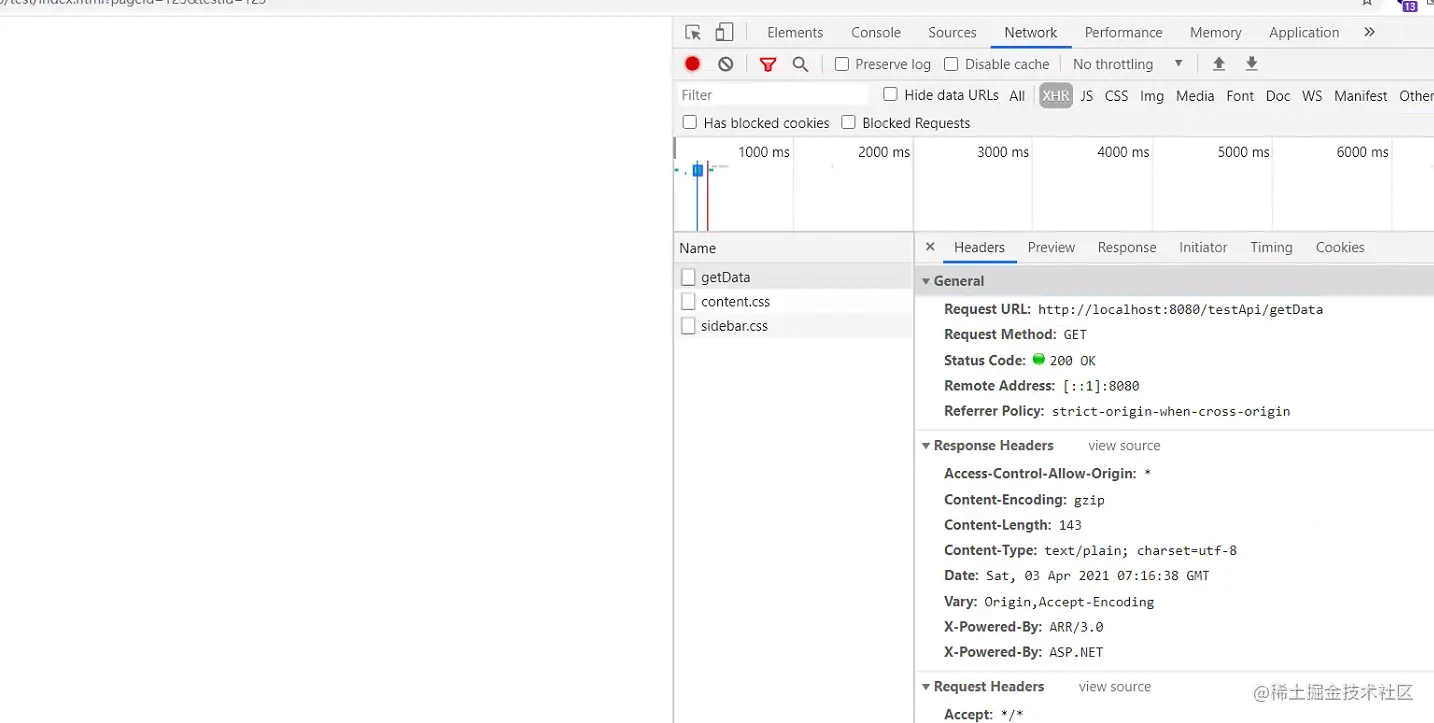
Task: Open the Sources tab
Action: coord(952,32)
